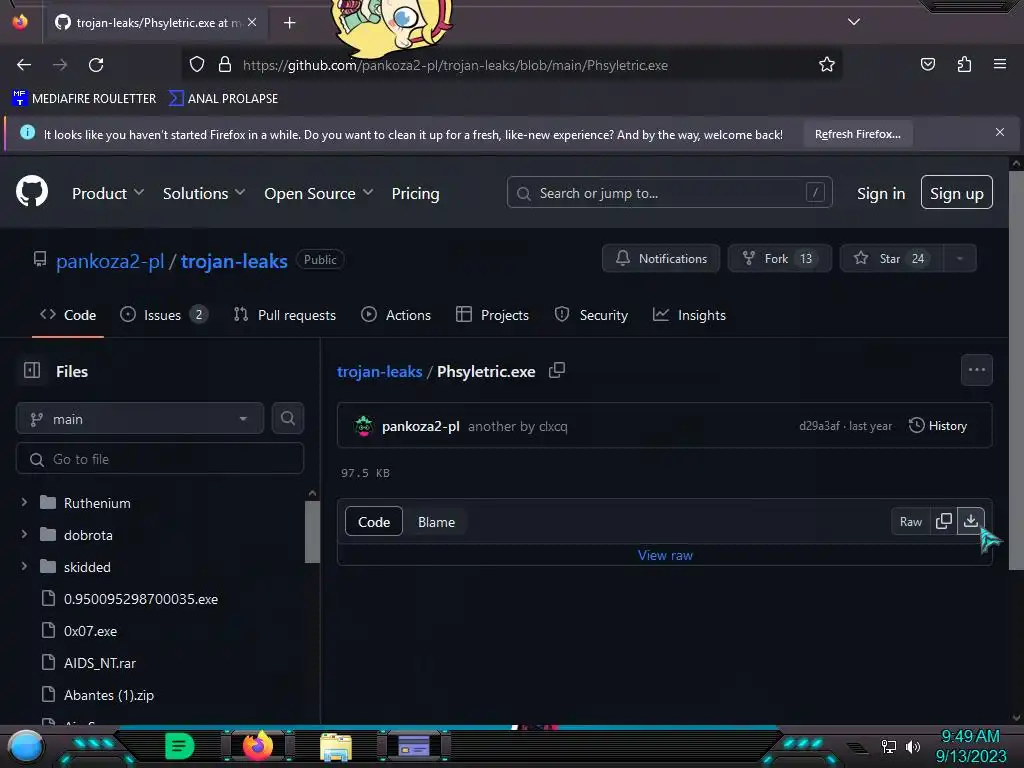Open the another by clxcq commit message

click(x=518, y=426)
